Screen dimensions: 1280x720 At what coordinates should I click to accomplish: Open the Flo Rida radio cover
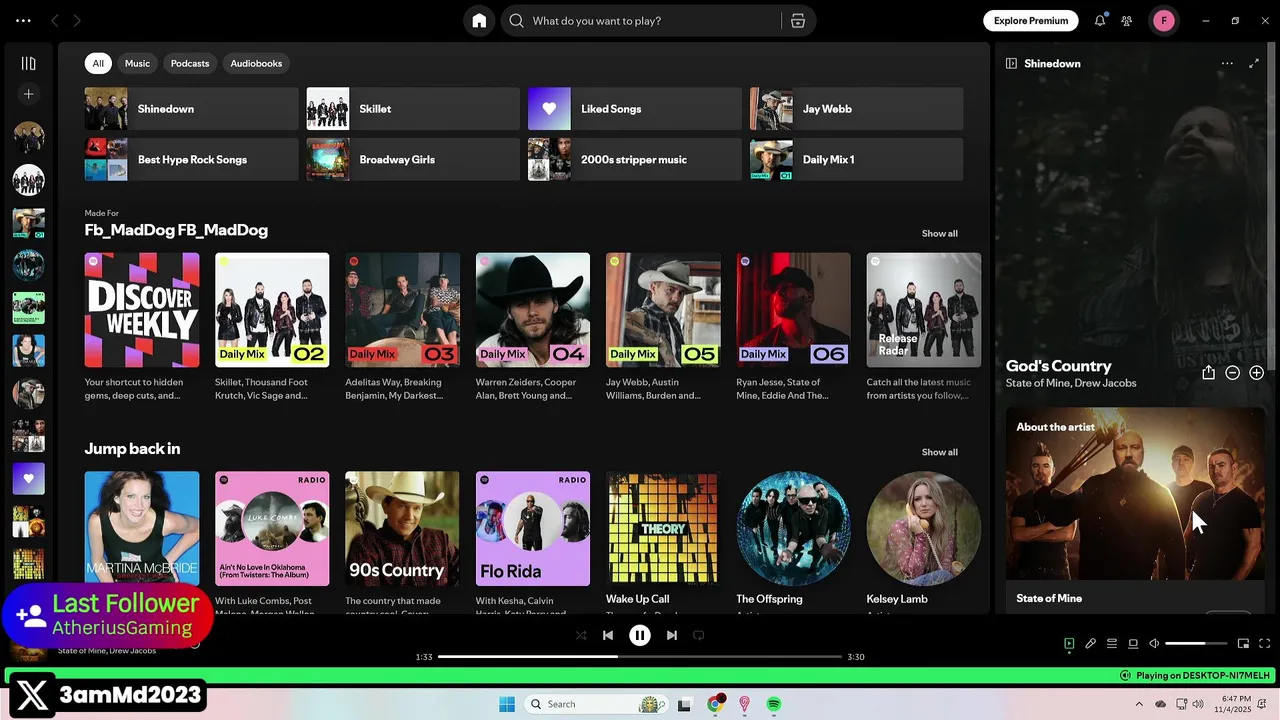click(x=533, y=529)
